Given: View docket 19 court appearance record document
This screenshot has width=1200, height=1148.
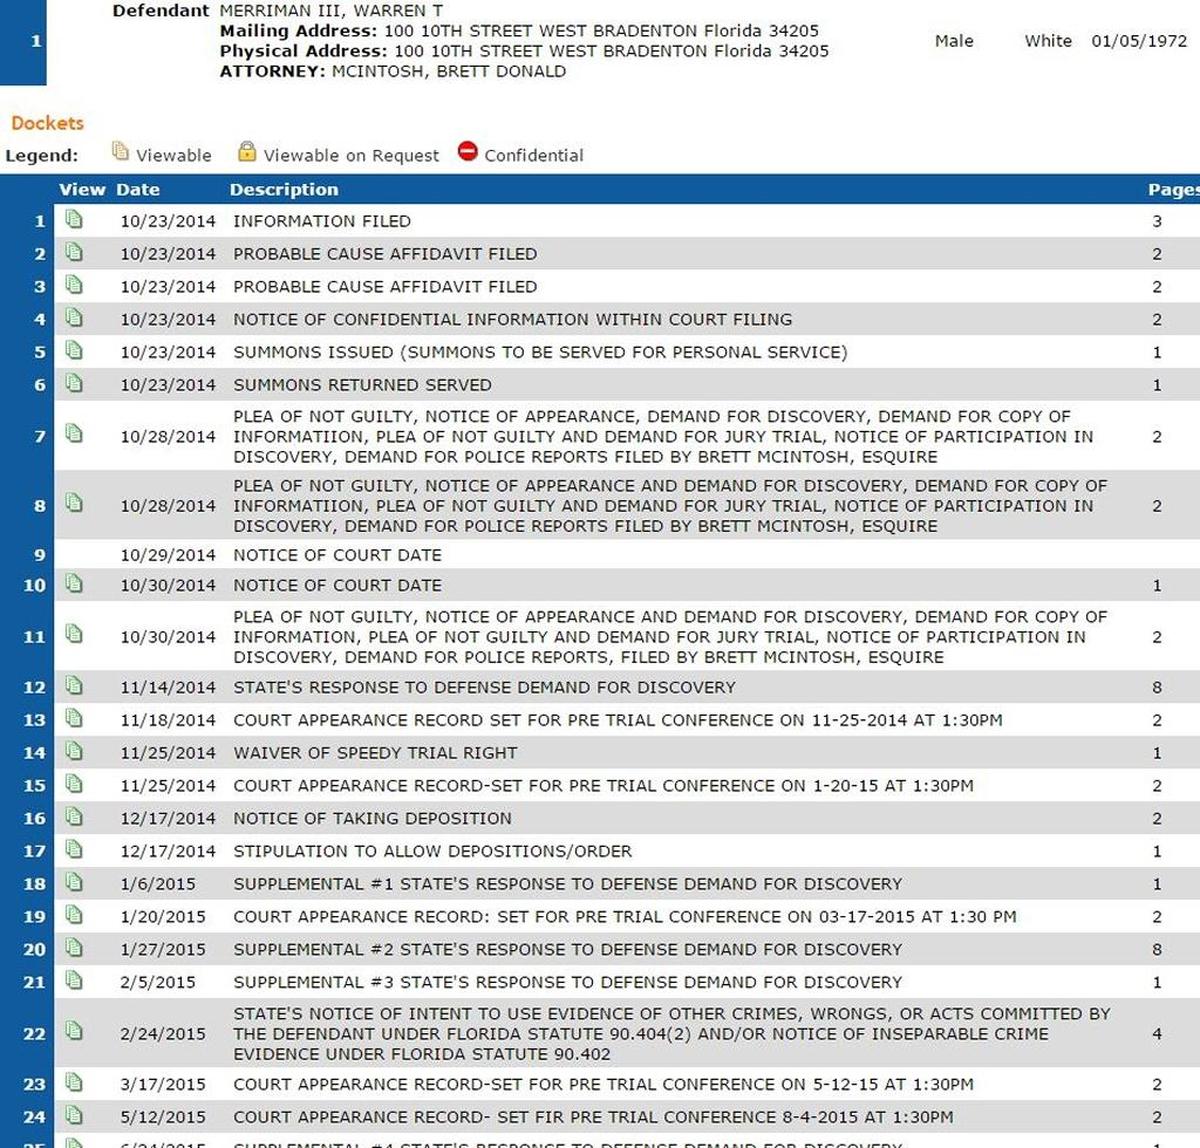Looking at the screenshot, I should point(74,915).
